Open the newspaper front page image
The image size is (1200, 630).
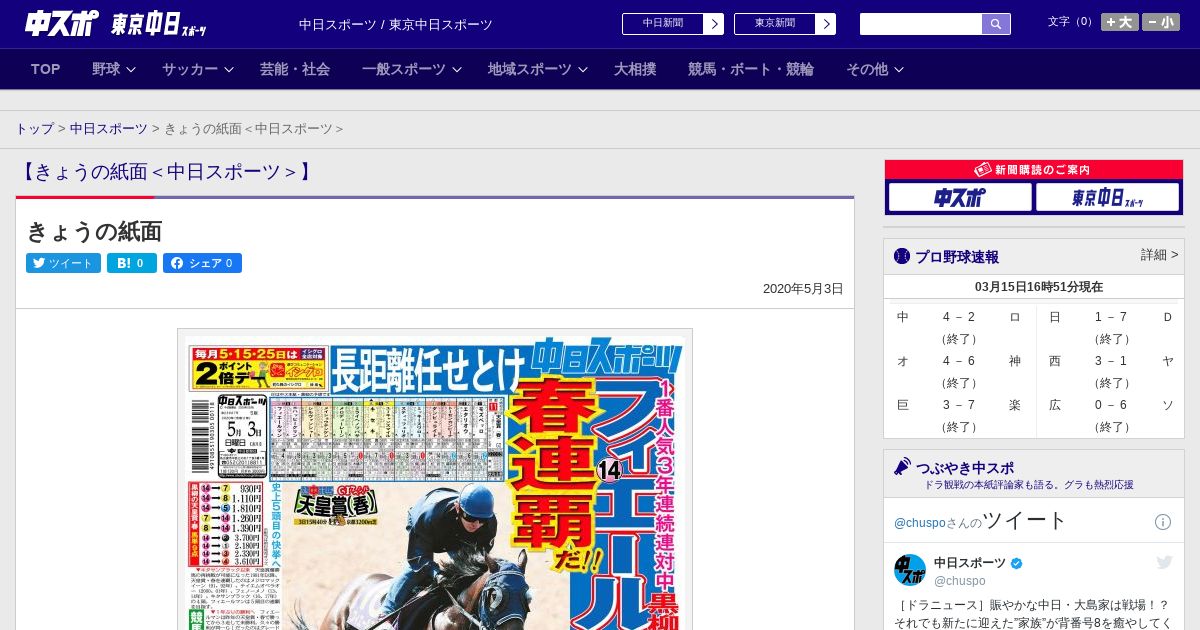coord(435,480)
